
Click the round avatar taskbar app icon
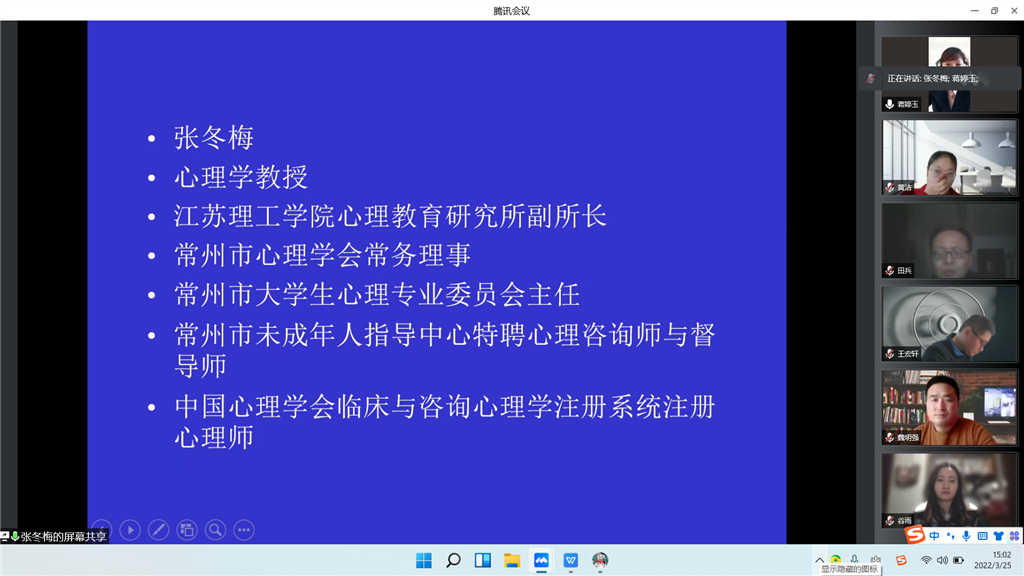point(600,560)
